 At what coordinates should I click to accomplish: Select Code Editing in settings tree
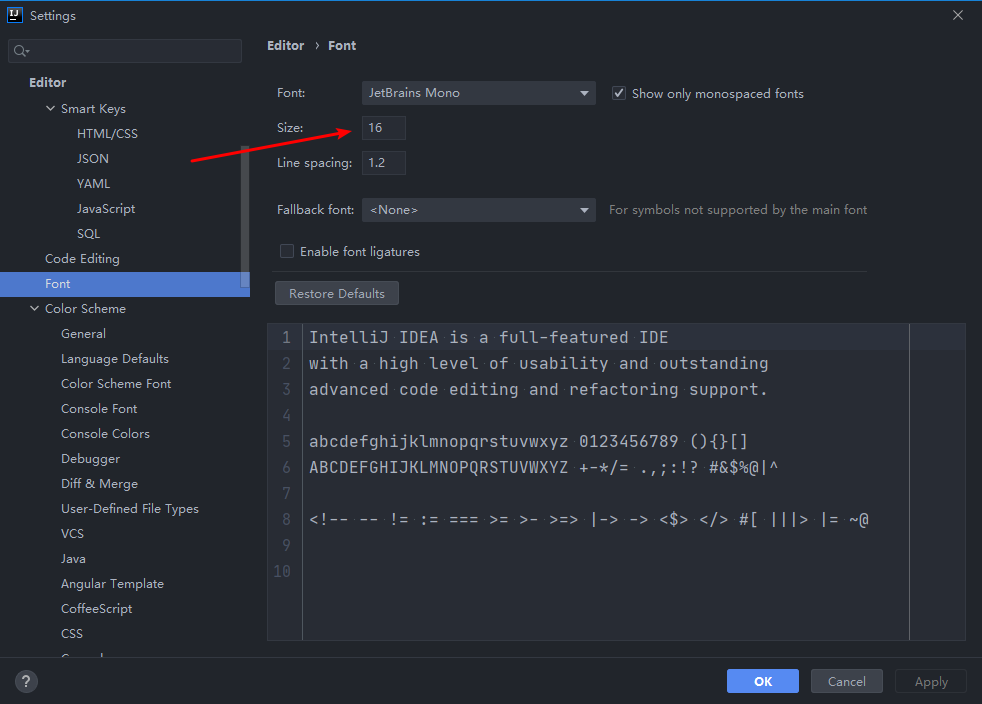coord(82,259)
